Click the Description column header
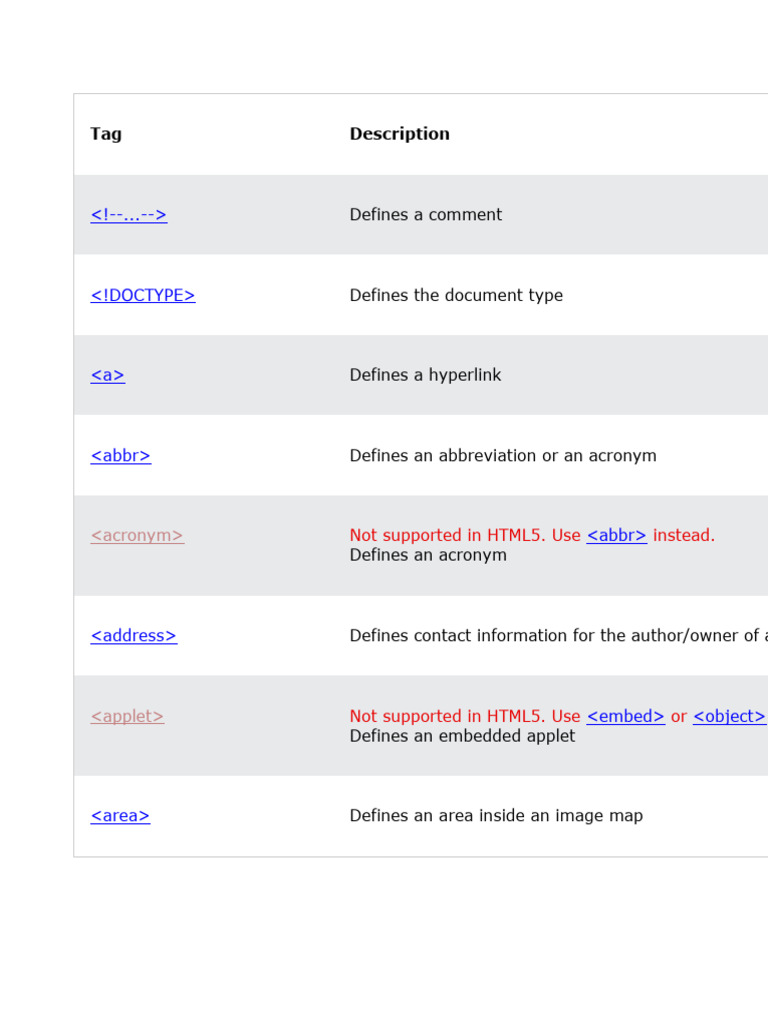The height and width of the screenshot is (1024, 768). click(x=399, y=134)
